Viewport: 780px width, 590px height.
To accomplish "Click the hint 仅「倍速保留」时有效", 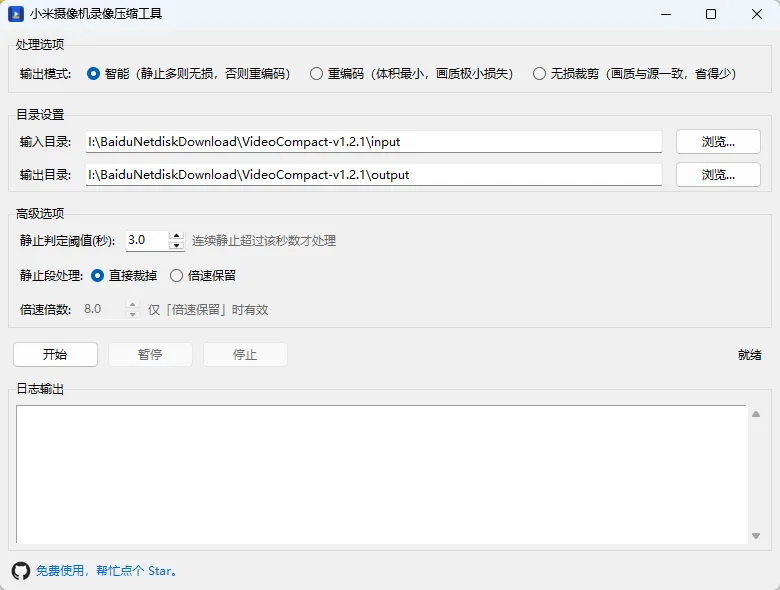I will pos(208,310).
